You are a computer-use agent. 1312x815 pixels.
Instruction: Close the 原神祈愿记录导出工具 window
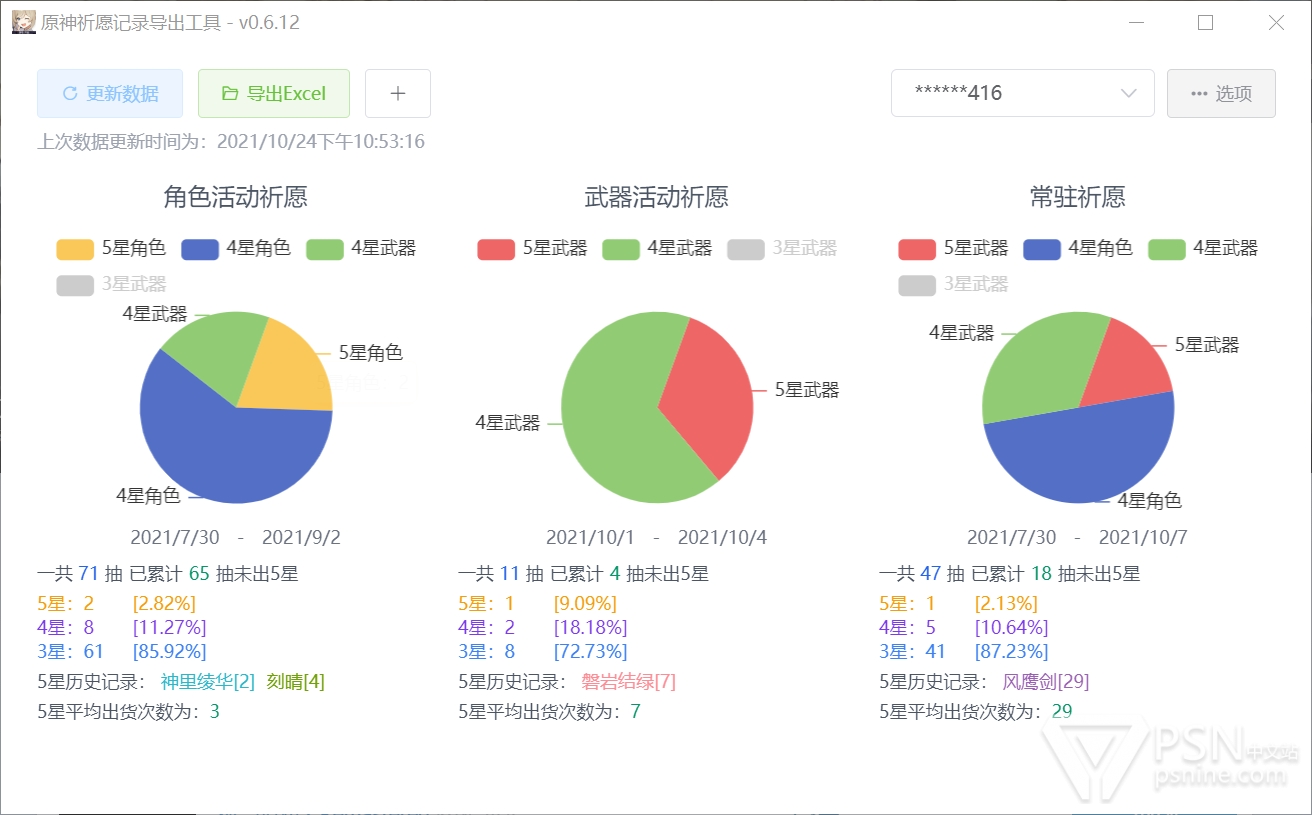click(x=1276, y=22)
